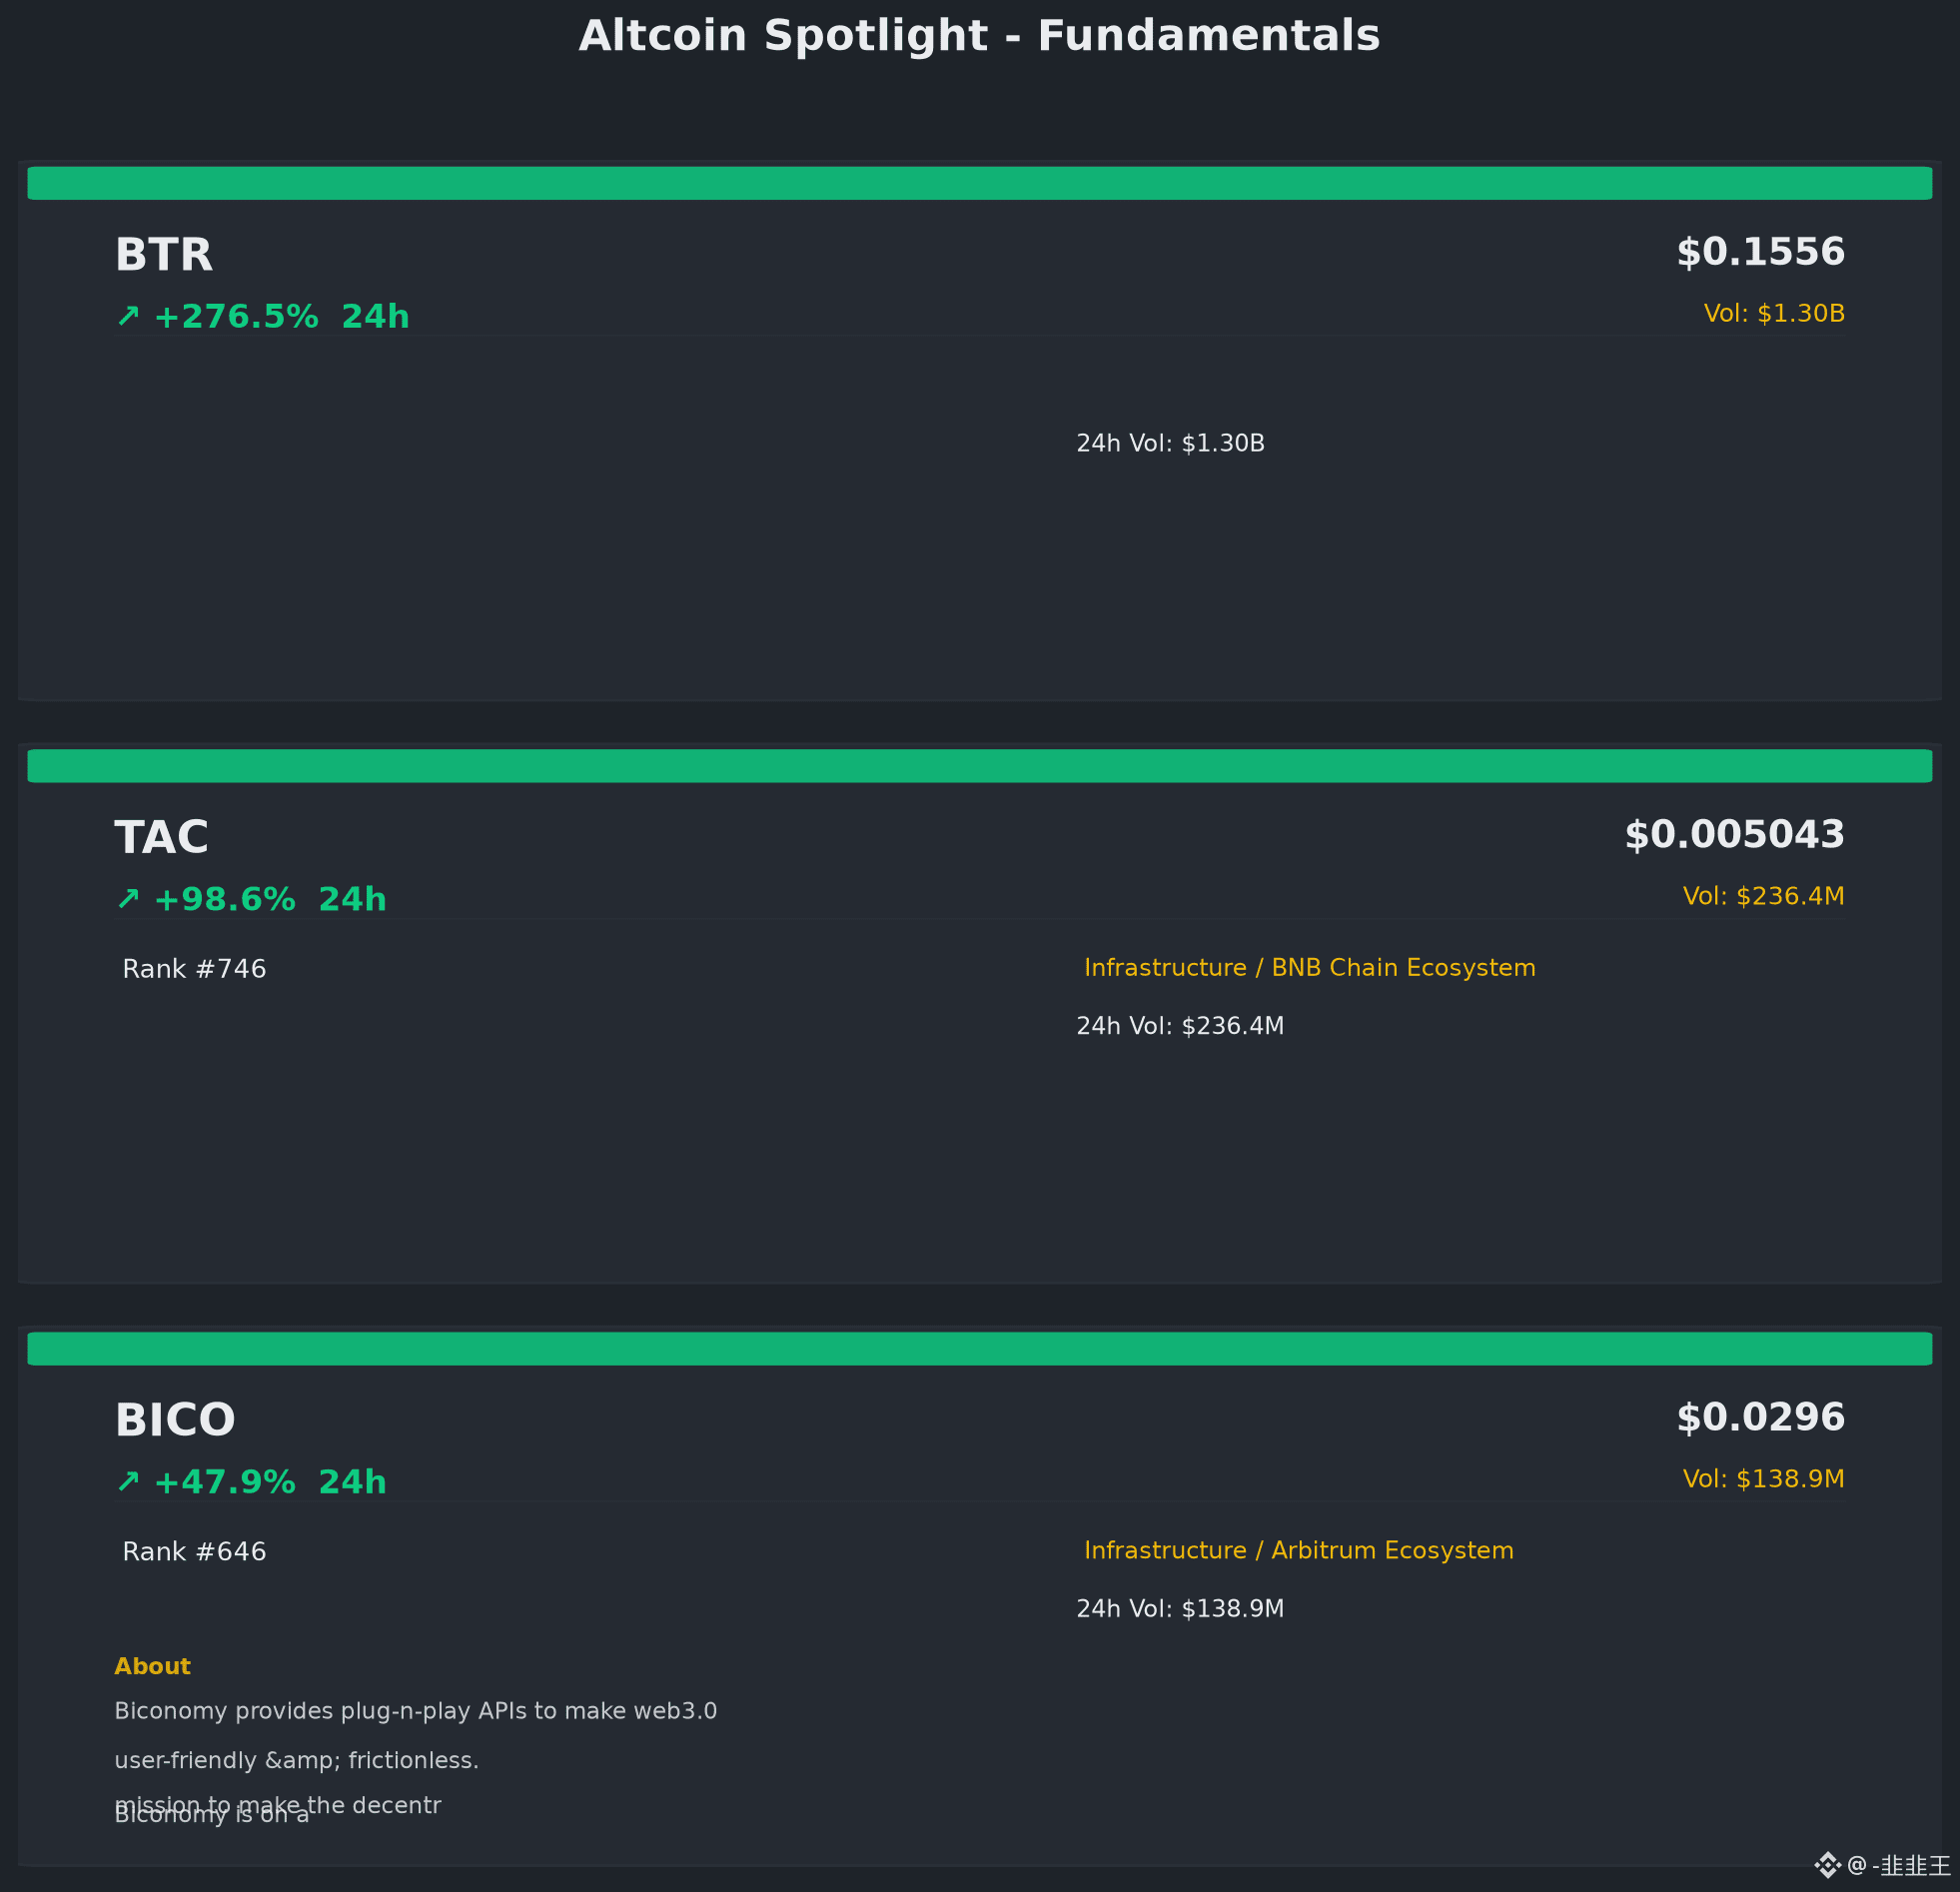Click the green bar above the BTR card

point(980,183)
